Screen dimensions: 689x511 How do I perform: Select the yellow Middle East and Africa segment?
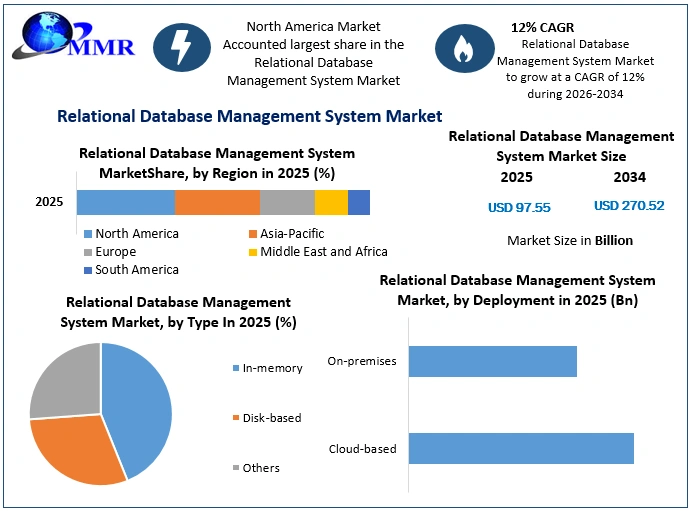point(331,203)
